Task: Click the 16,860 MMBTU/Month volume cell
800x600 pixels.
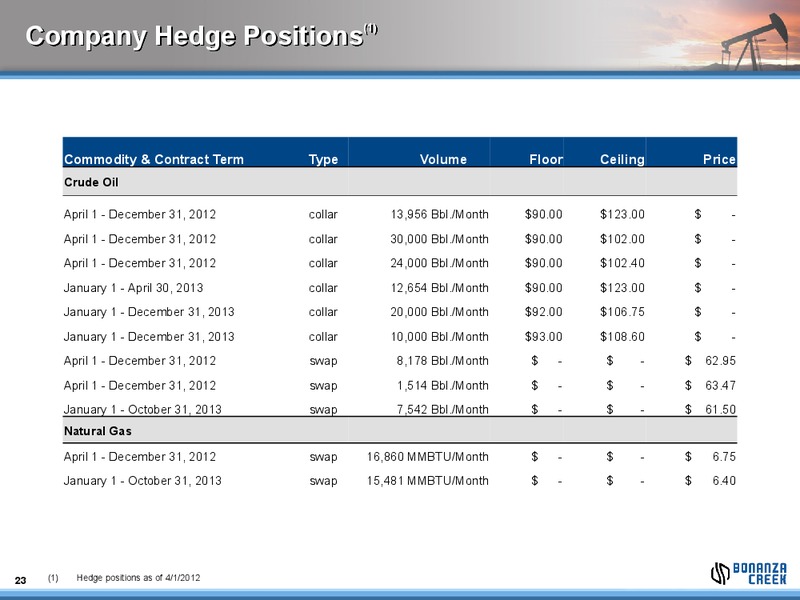Action: [x=428, y=457]
